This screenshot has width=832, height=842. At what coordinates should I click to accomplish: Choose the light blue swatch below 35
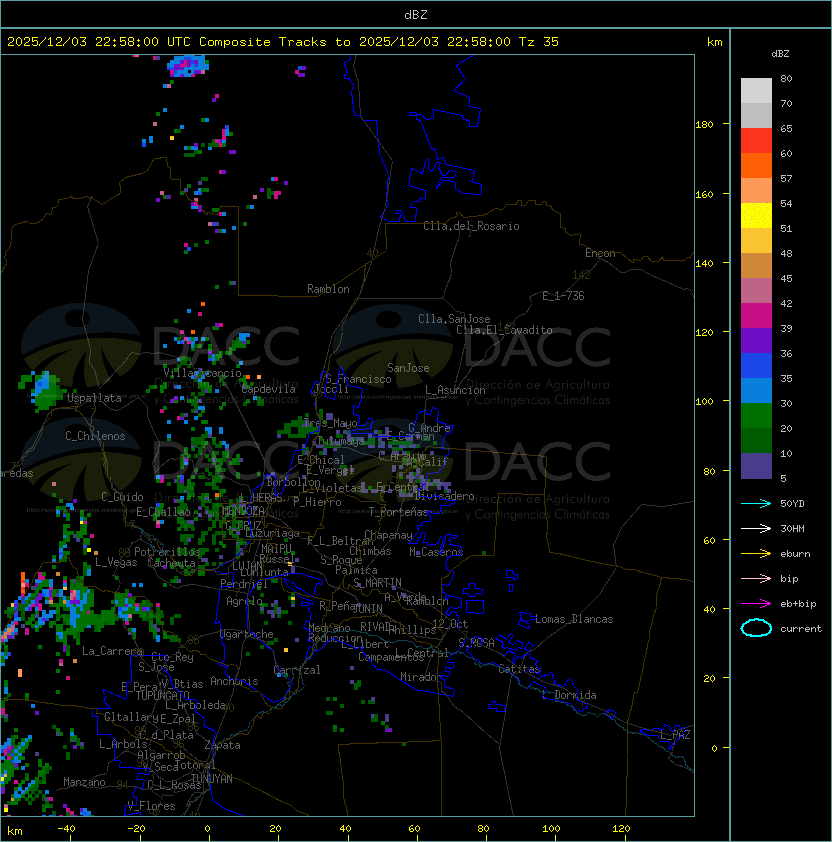[756, 391]
